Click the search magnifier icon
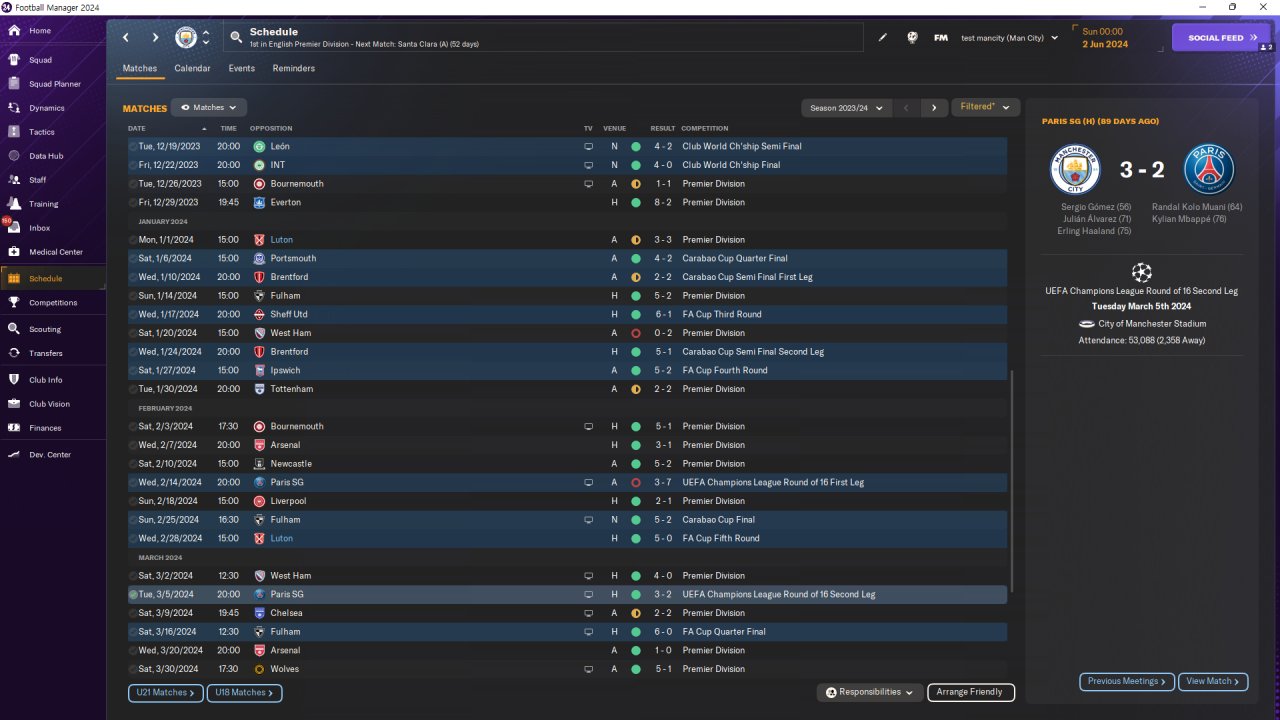The width and height of the screenshot is (1280, 720). 236,37
